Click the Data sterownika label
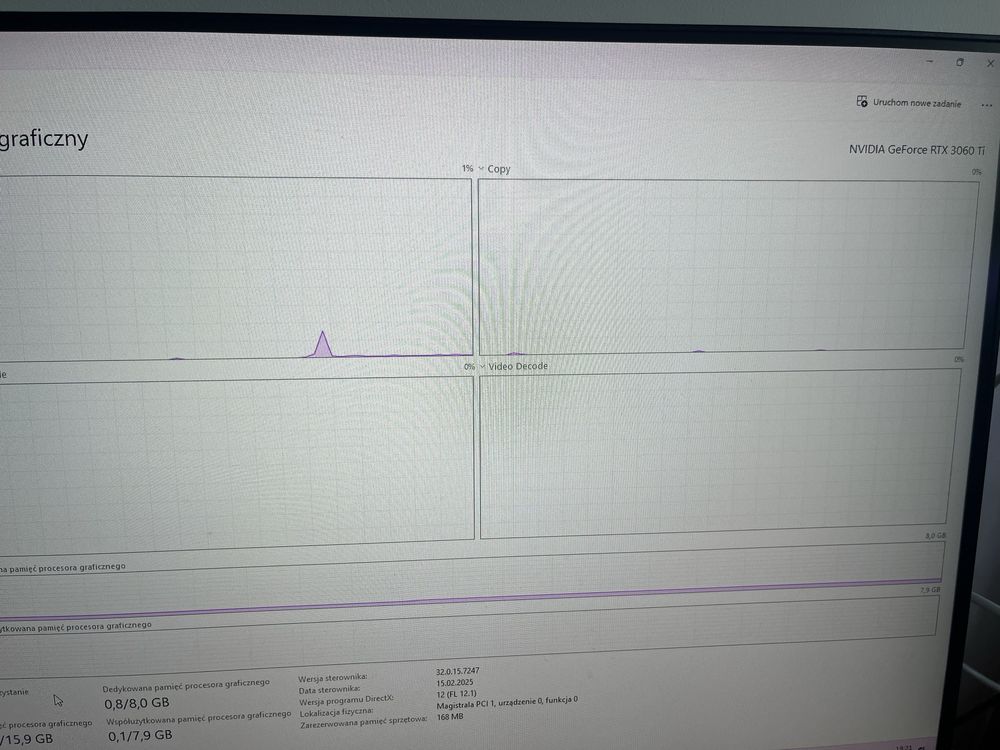This screenshot has width=1000, height=750. point(329,689)
